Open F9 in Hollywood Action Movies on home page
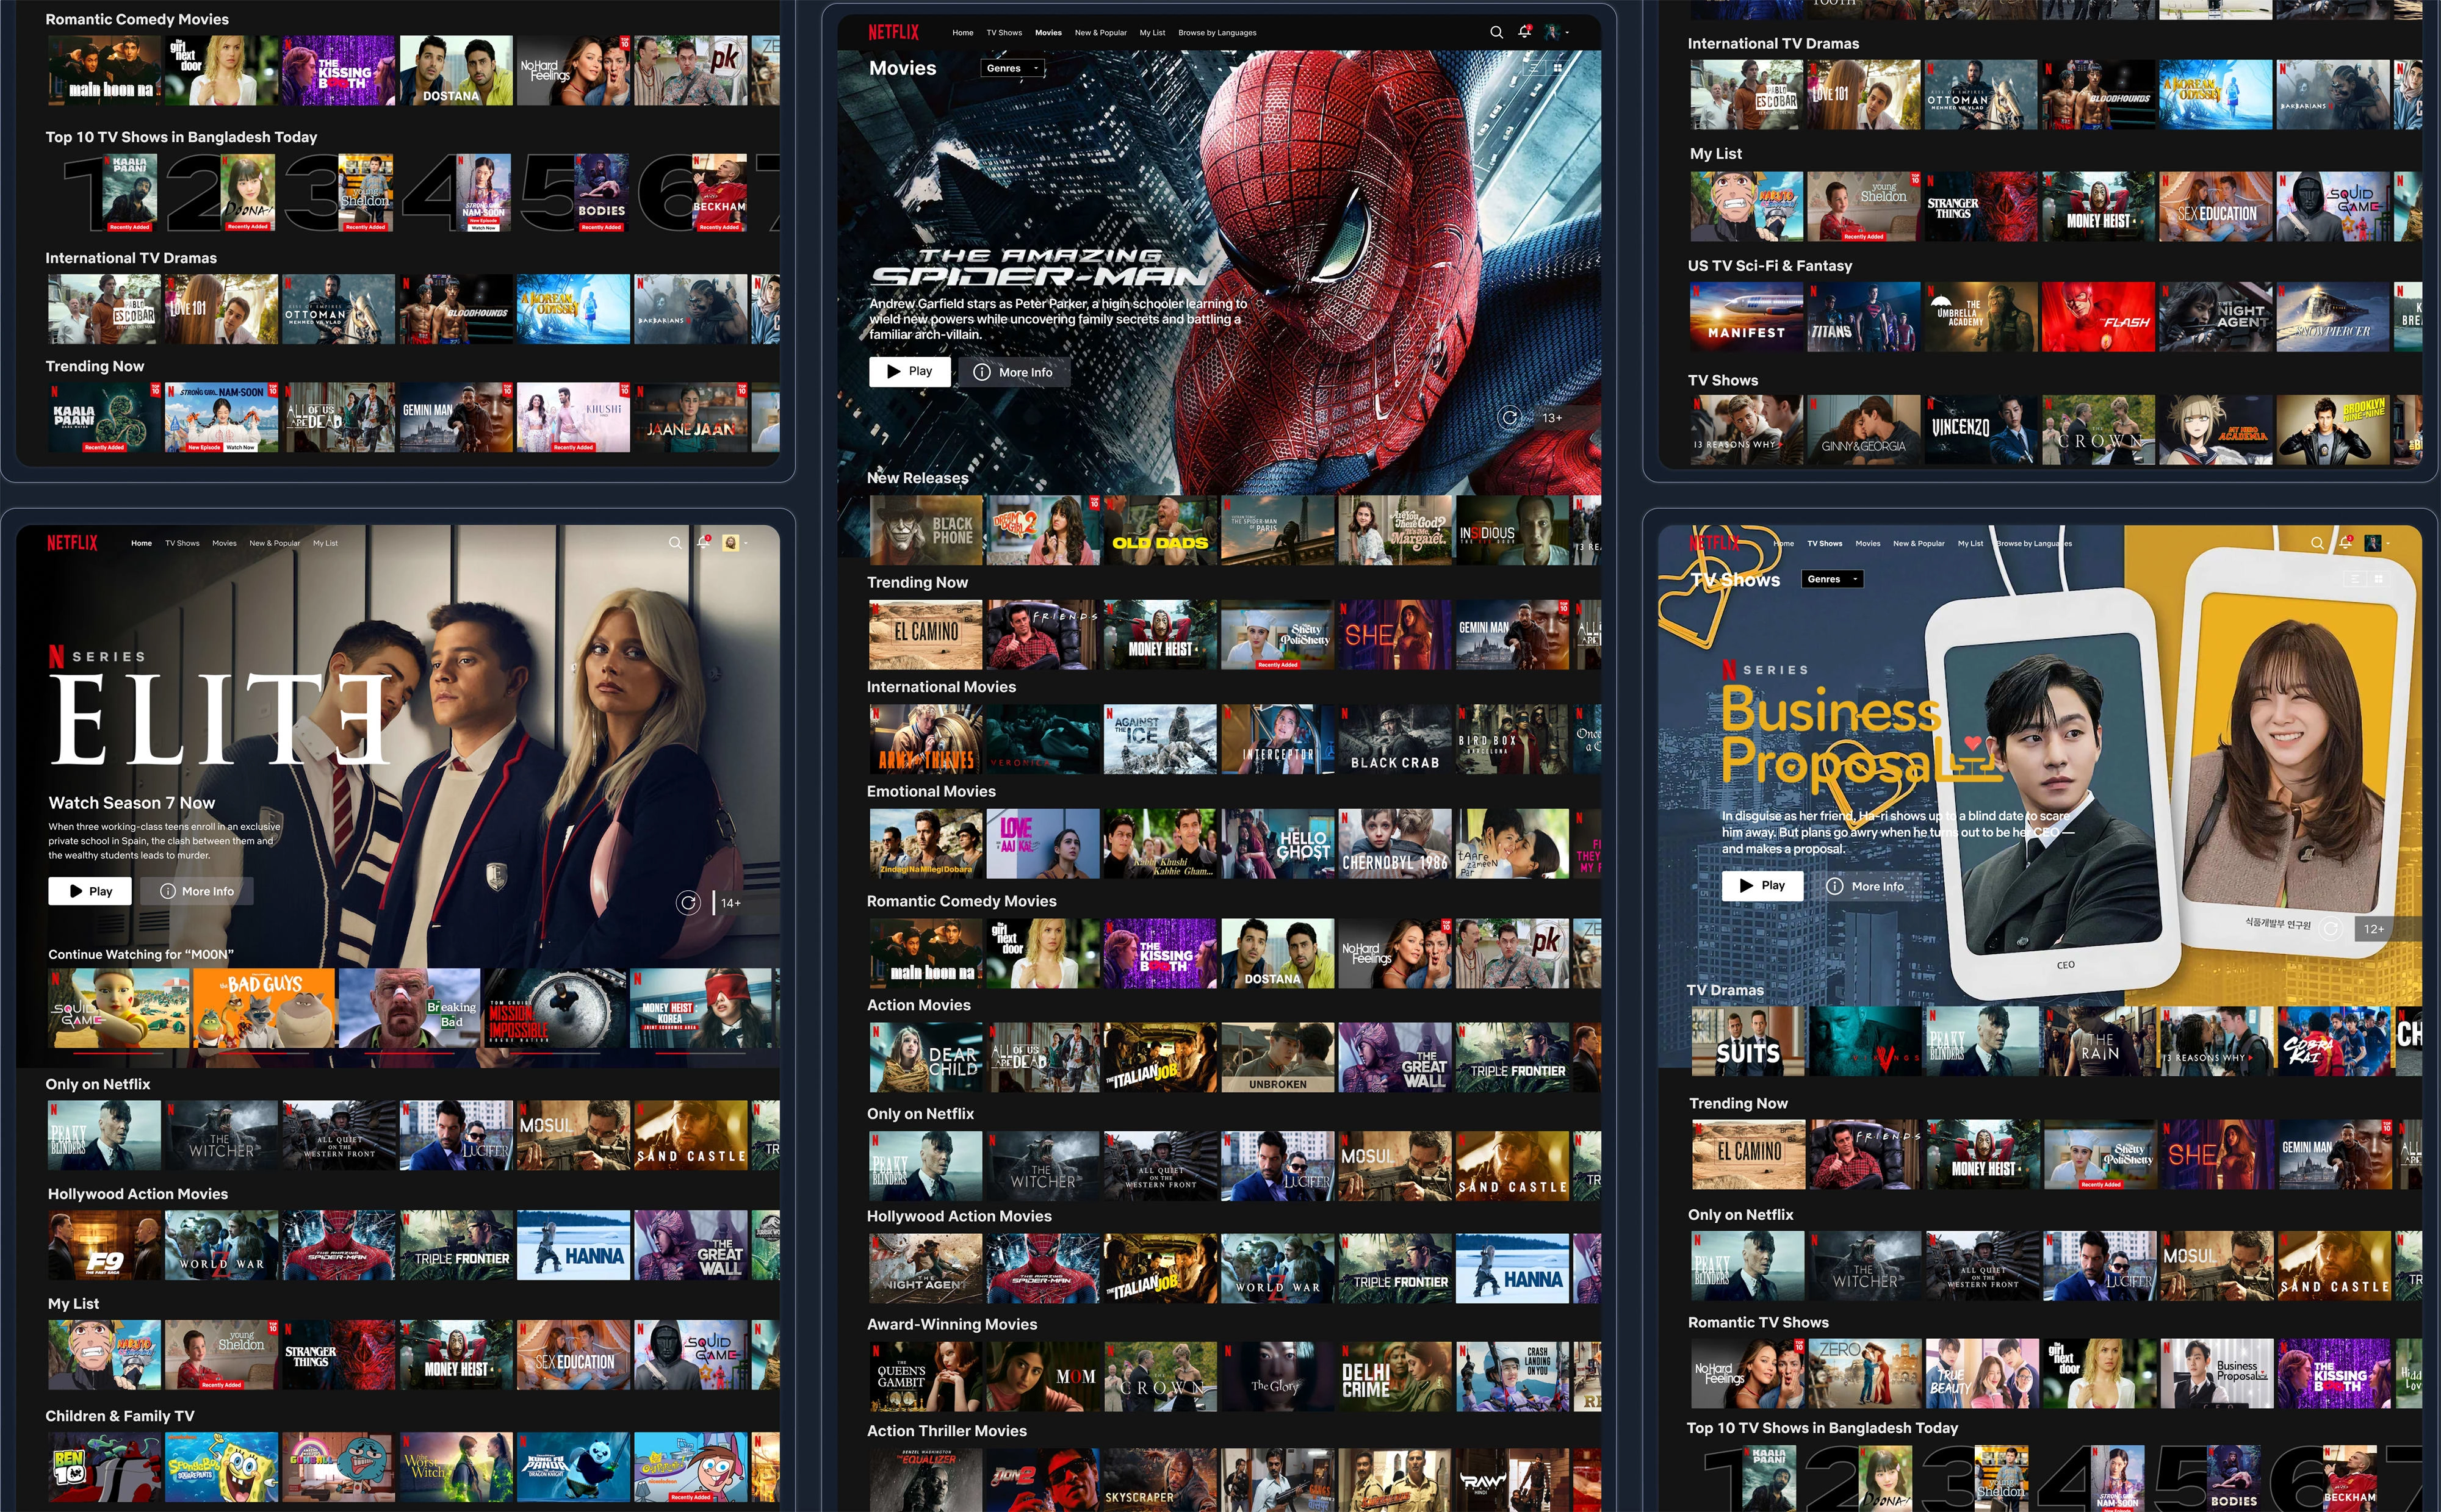 (104, 1245)
